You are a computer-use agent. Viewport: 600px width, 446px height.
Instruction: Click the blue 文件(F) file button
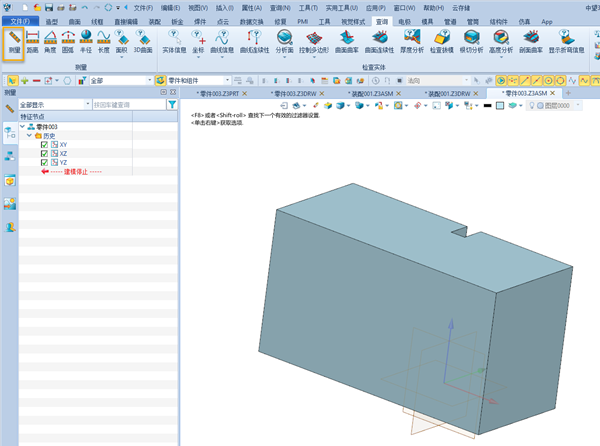pyautogui.click(x=20, y=21)
